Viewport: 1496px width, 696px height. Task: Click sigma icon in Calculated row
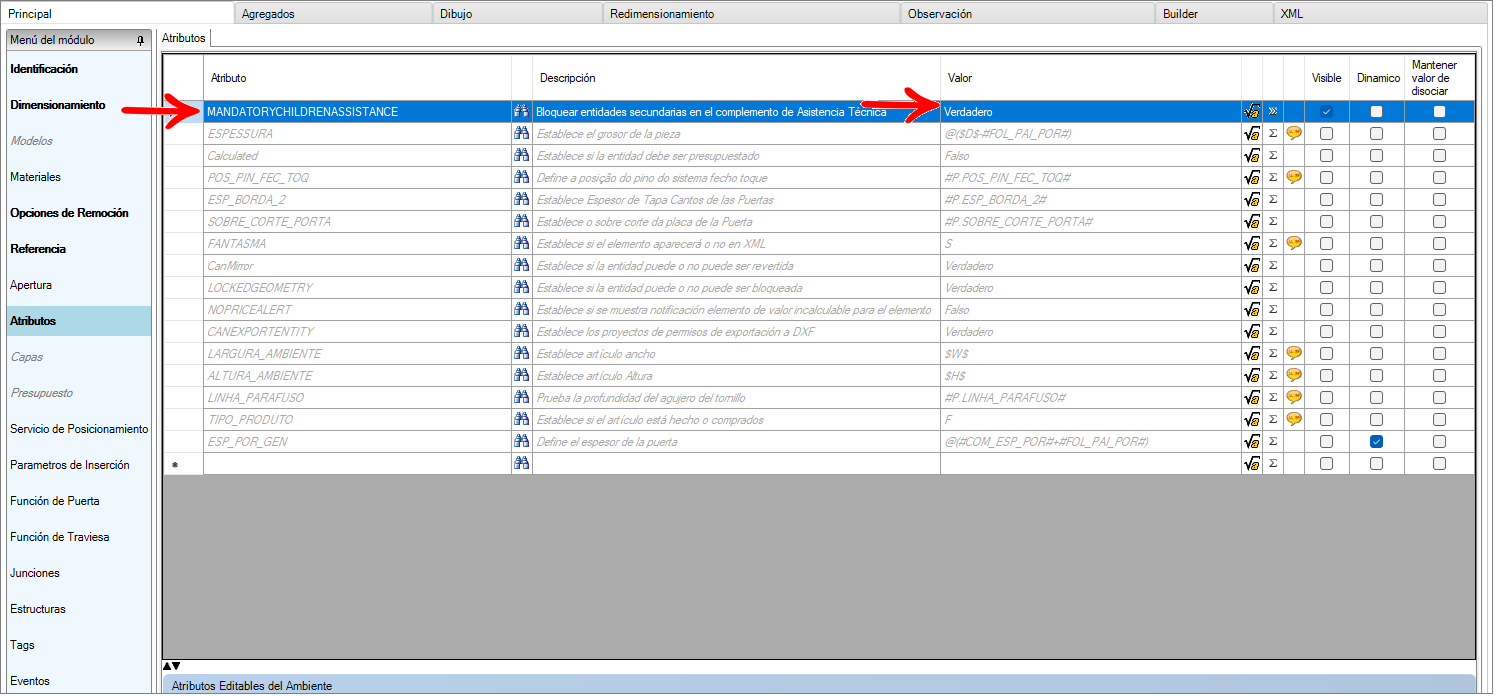pos(1273,156)
